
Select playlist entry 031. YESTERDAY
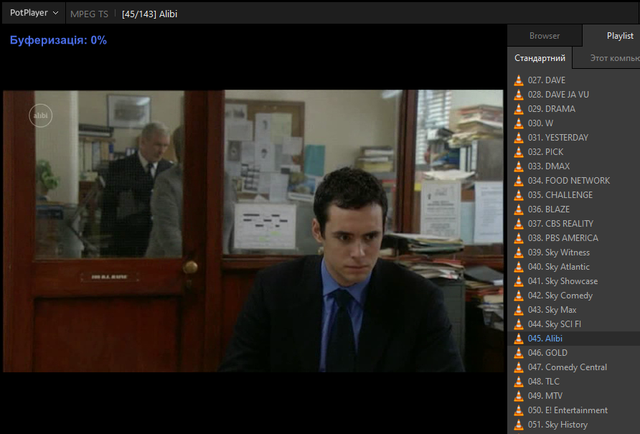(574, 138)
